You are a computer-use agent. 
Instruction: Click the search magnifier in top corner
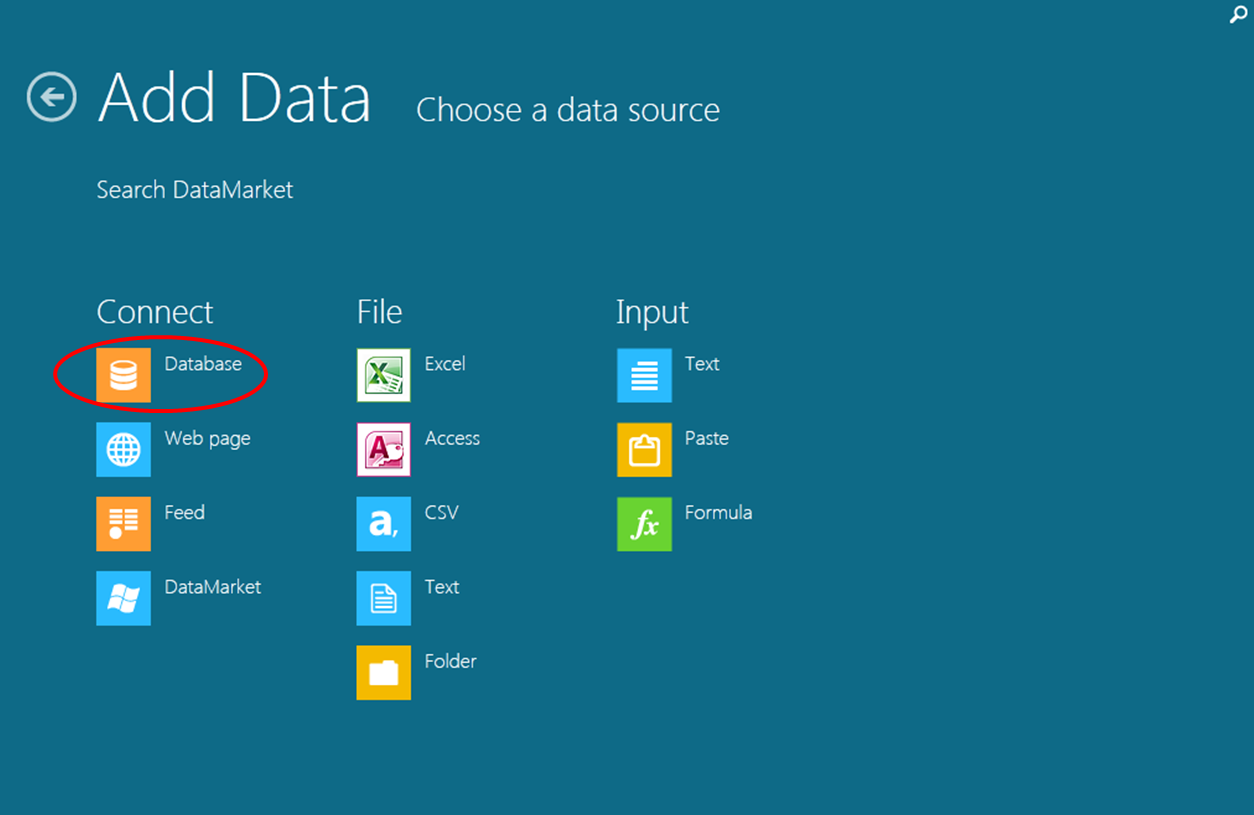pos(1238,15)
